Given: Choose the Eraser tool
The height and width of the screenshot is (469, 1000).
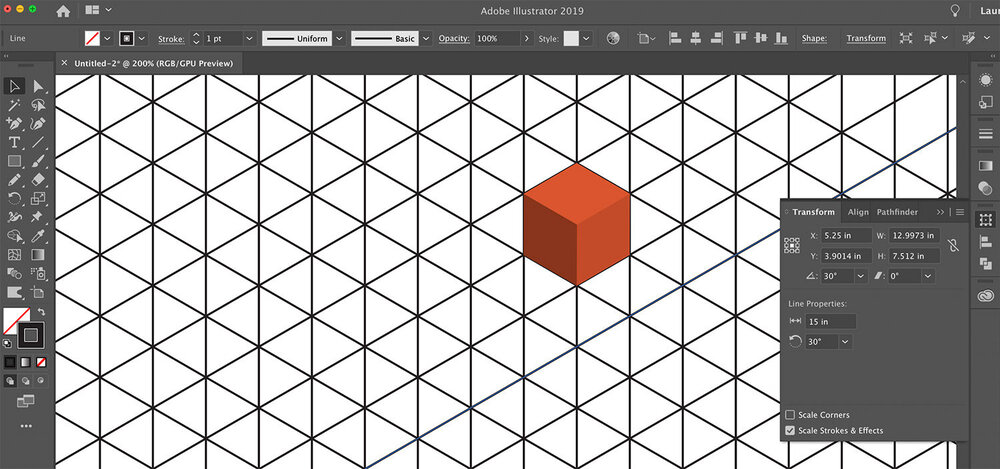Looking at the screenshot, I should pyautogui.click(x=38, y=180).
